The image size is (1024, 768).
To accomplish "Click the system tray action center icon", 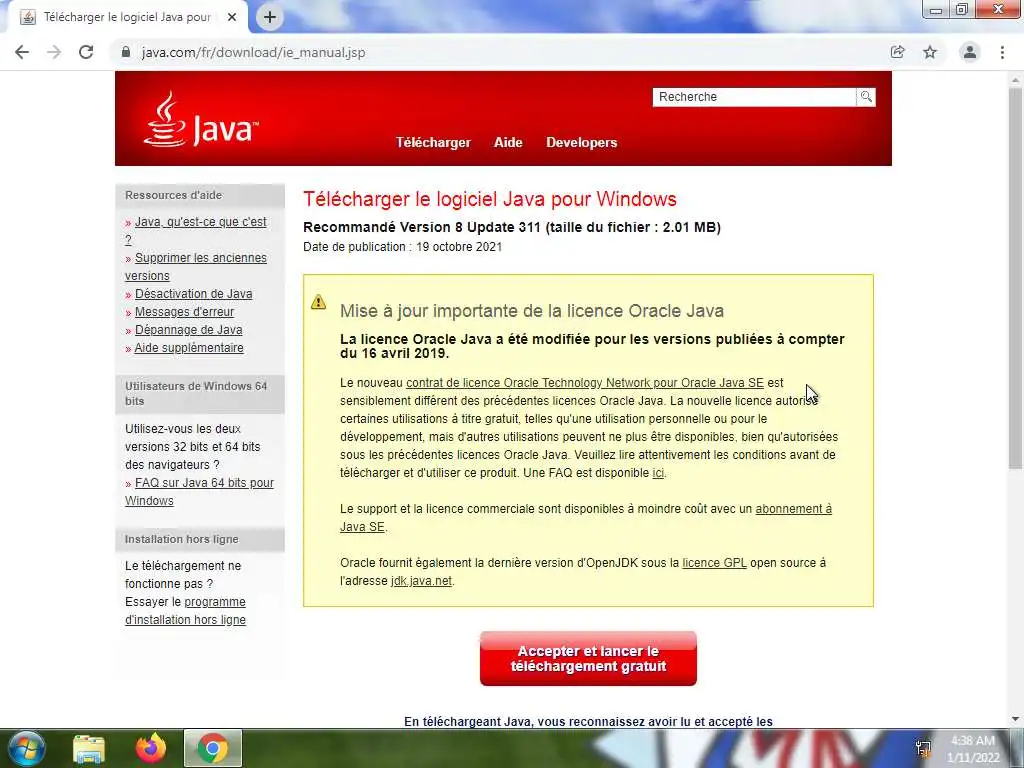I will tap(923, 748).
